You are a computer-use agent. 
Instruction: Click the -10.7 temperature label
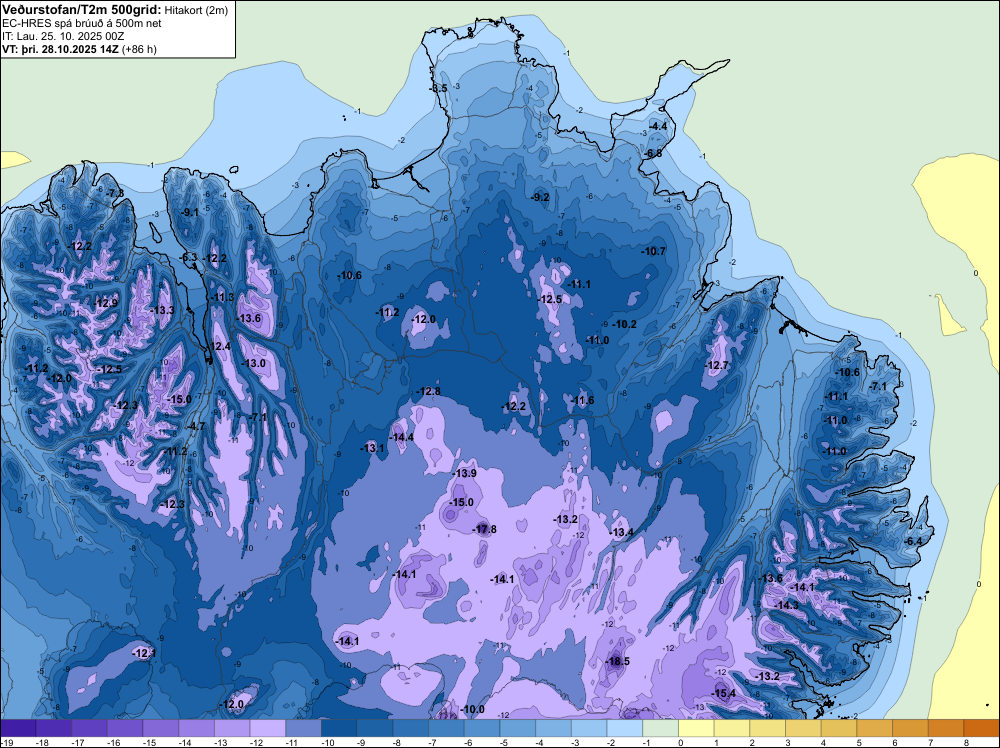[x=653, y=251]
